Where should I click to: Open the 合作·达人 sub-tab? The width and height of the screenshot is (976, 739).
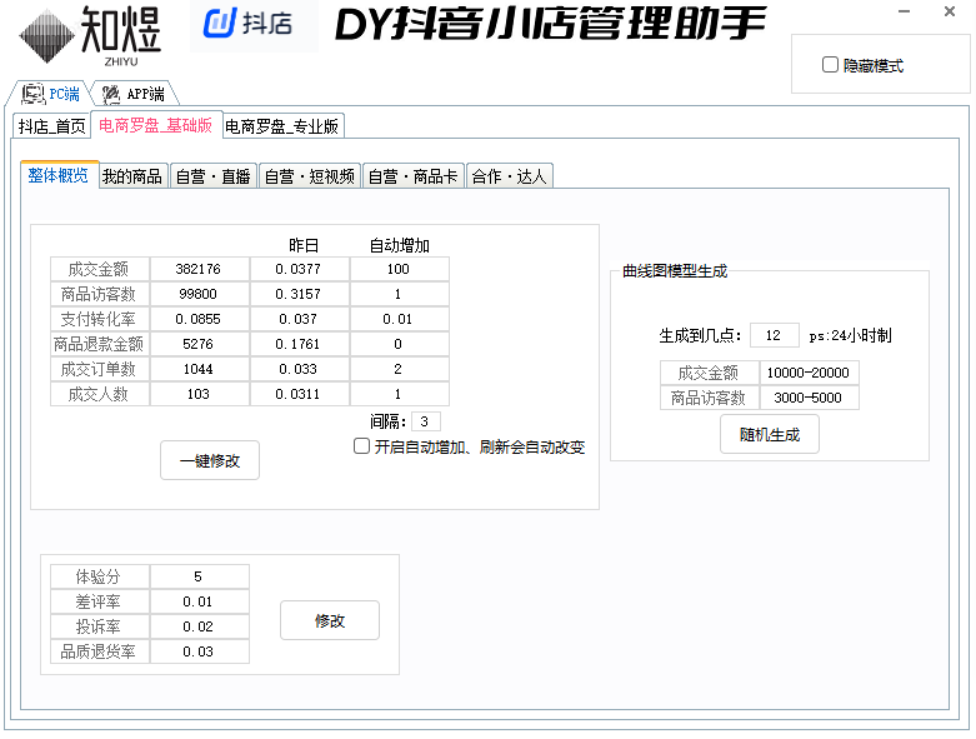coord(509,176)
